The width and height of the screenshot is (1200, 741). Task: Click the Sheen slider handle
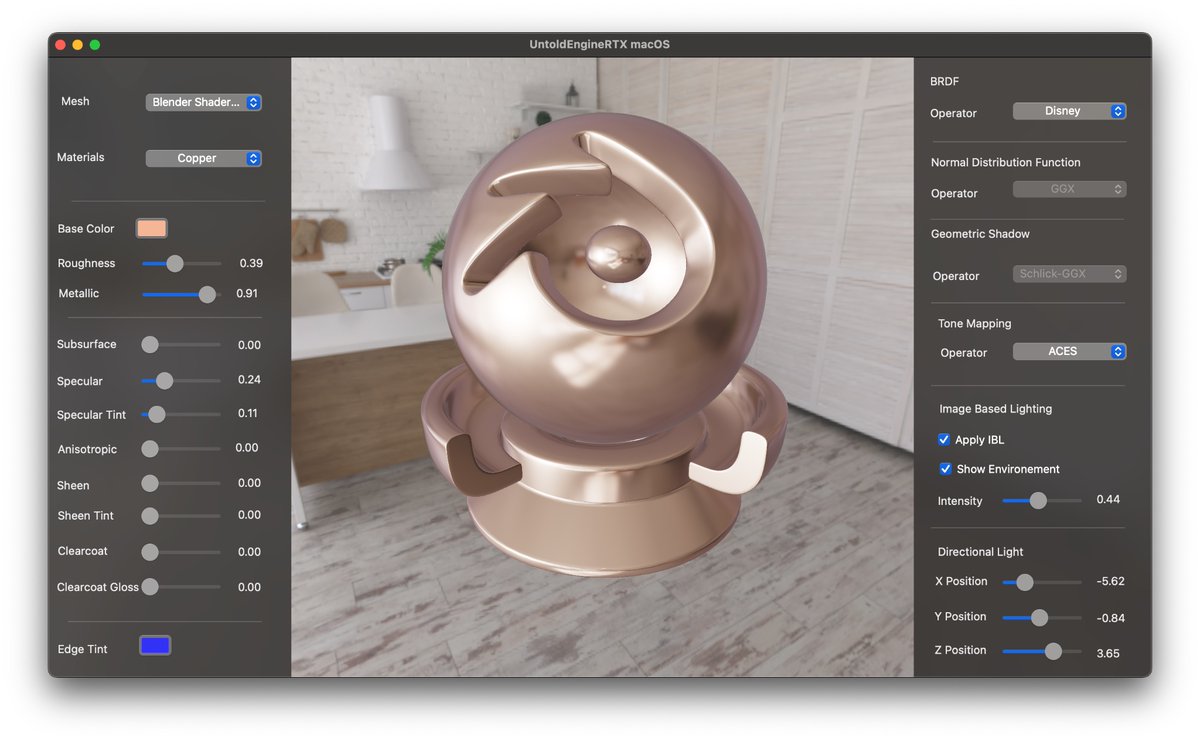[150, 483]
